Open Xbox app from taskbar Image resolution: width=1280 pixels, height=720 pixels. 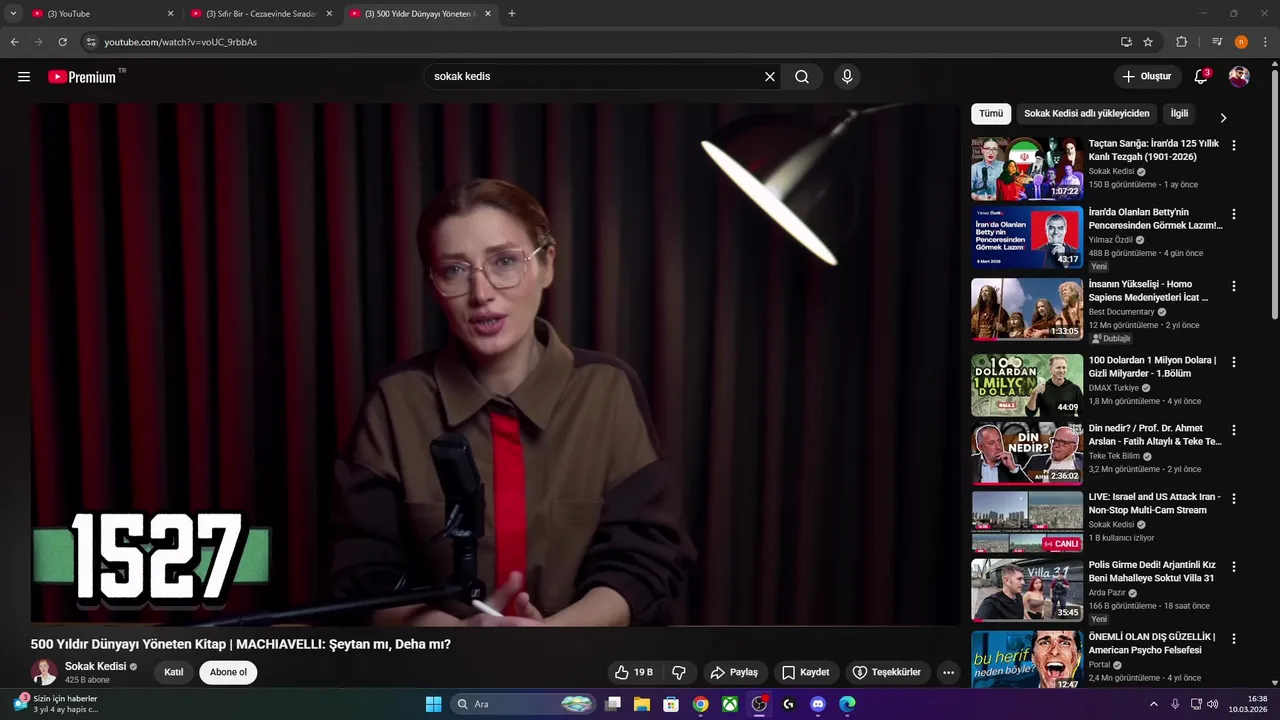[x=731, y=704]
